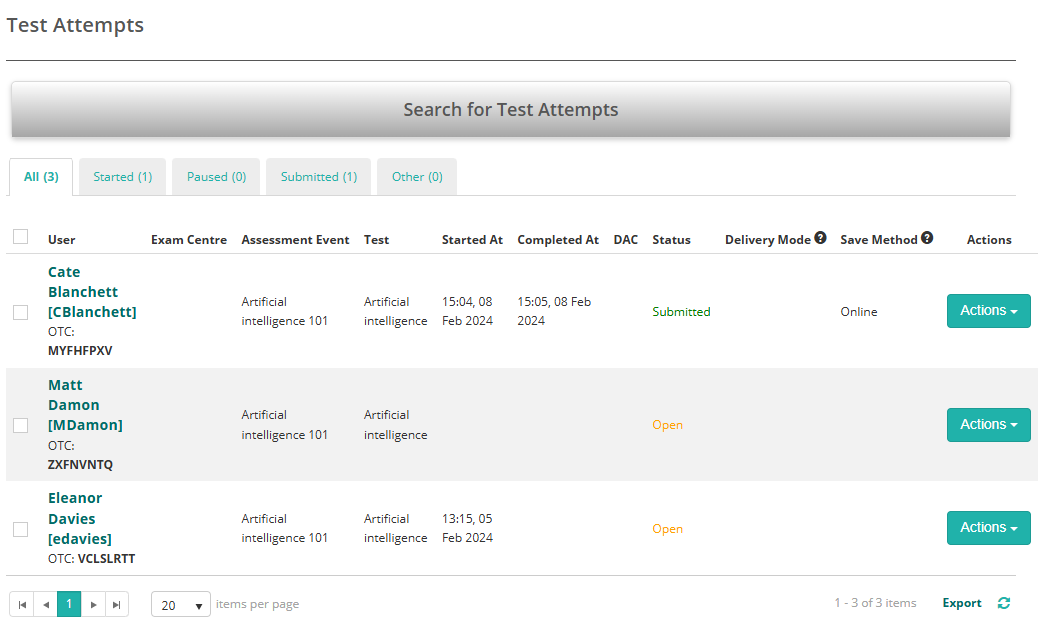
Task: Switch to the Started (1) tab
Action: (122, 177)
